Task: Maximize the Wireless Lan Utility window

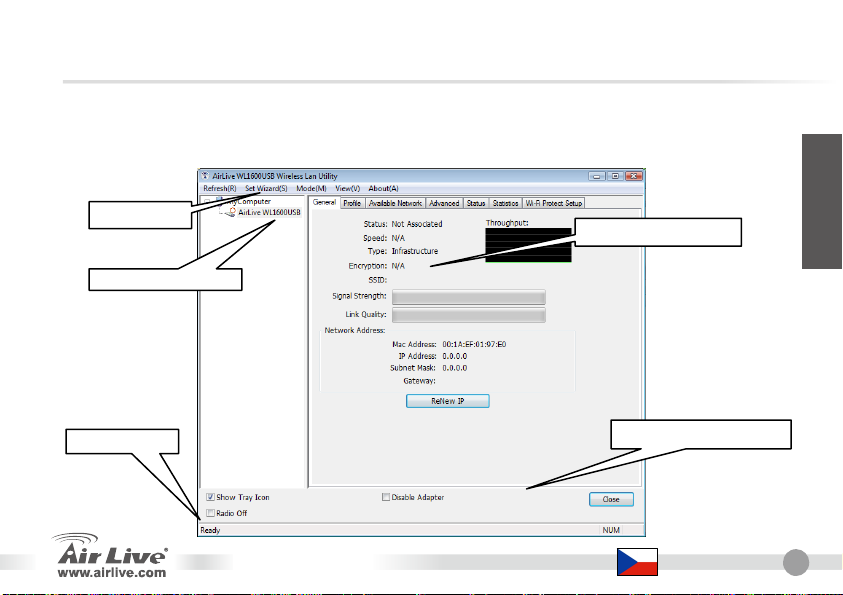Action: (x=616, y=176)
